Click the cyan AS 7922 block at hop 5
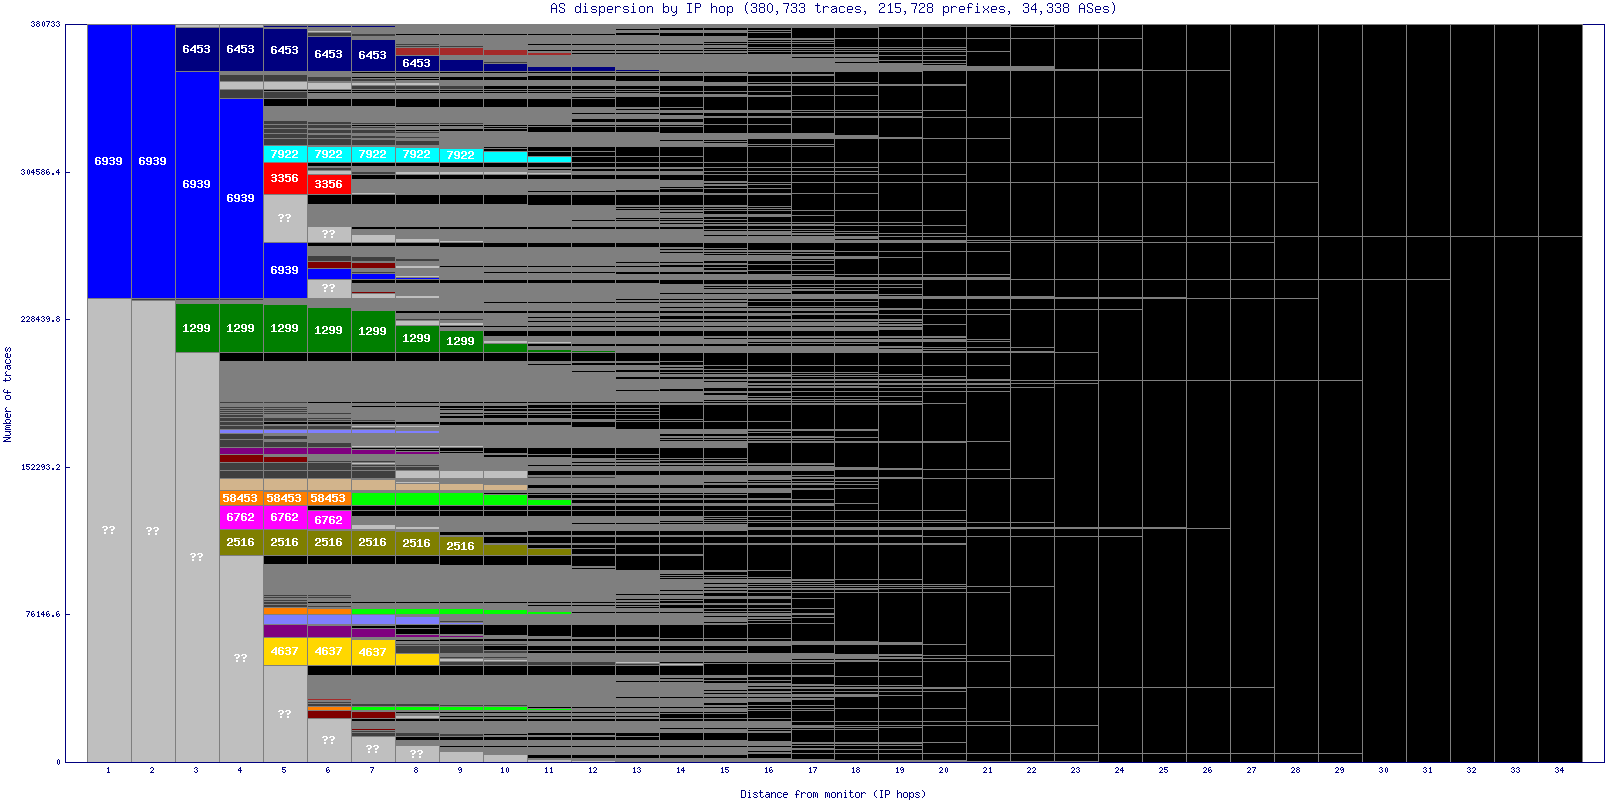1605x800 pixels. click(x=285, y=154)
